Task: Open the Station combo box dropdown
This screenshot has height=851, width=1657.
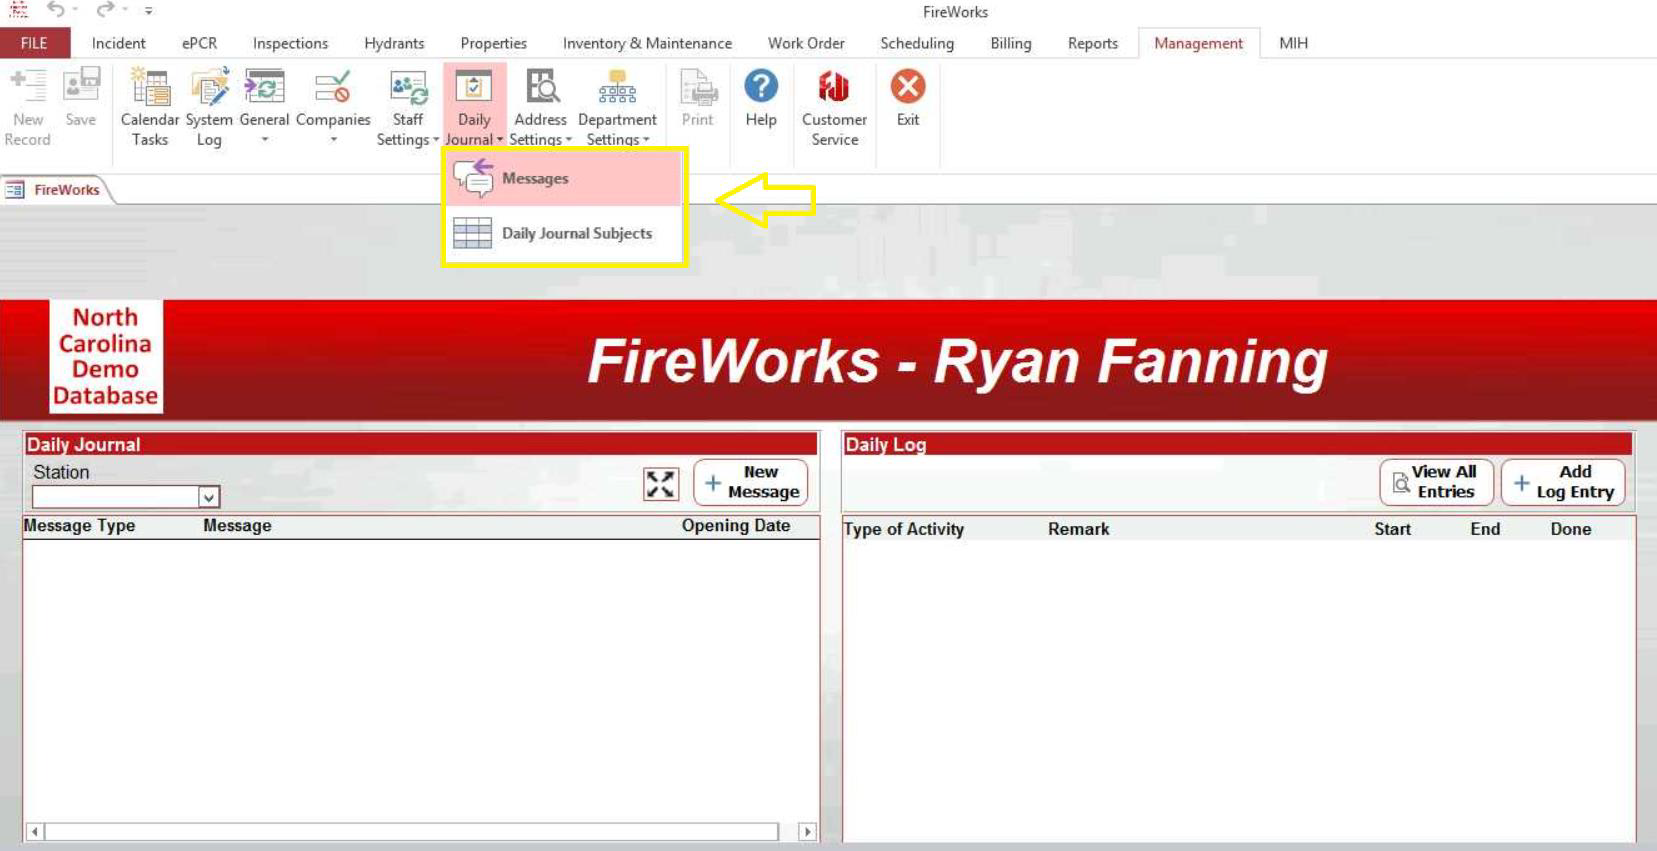Action: tap(209, 497)
